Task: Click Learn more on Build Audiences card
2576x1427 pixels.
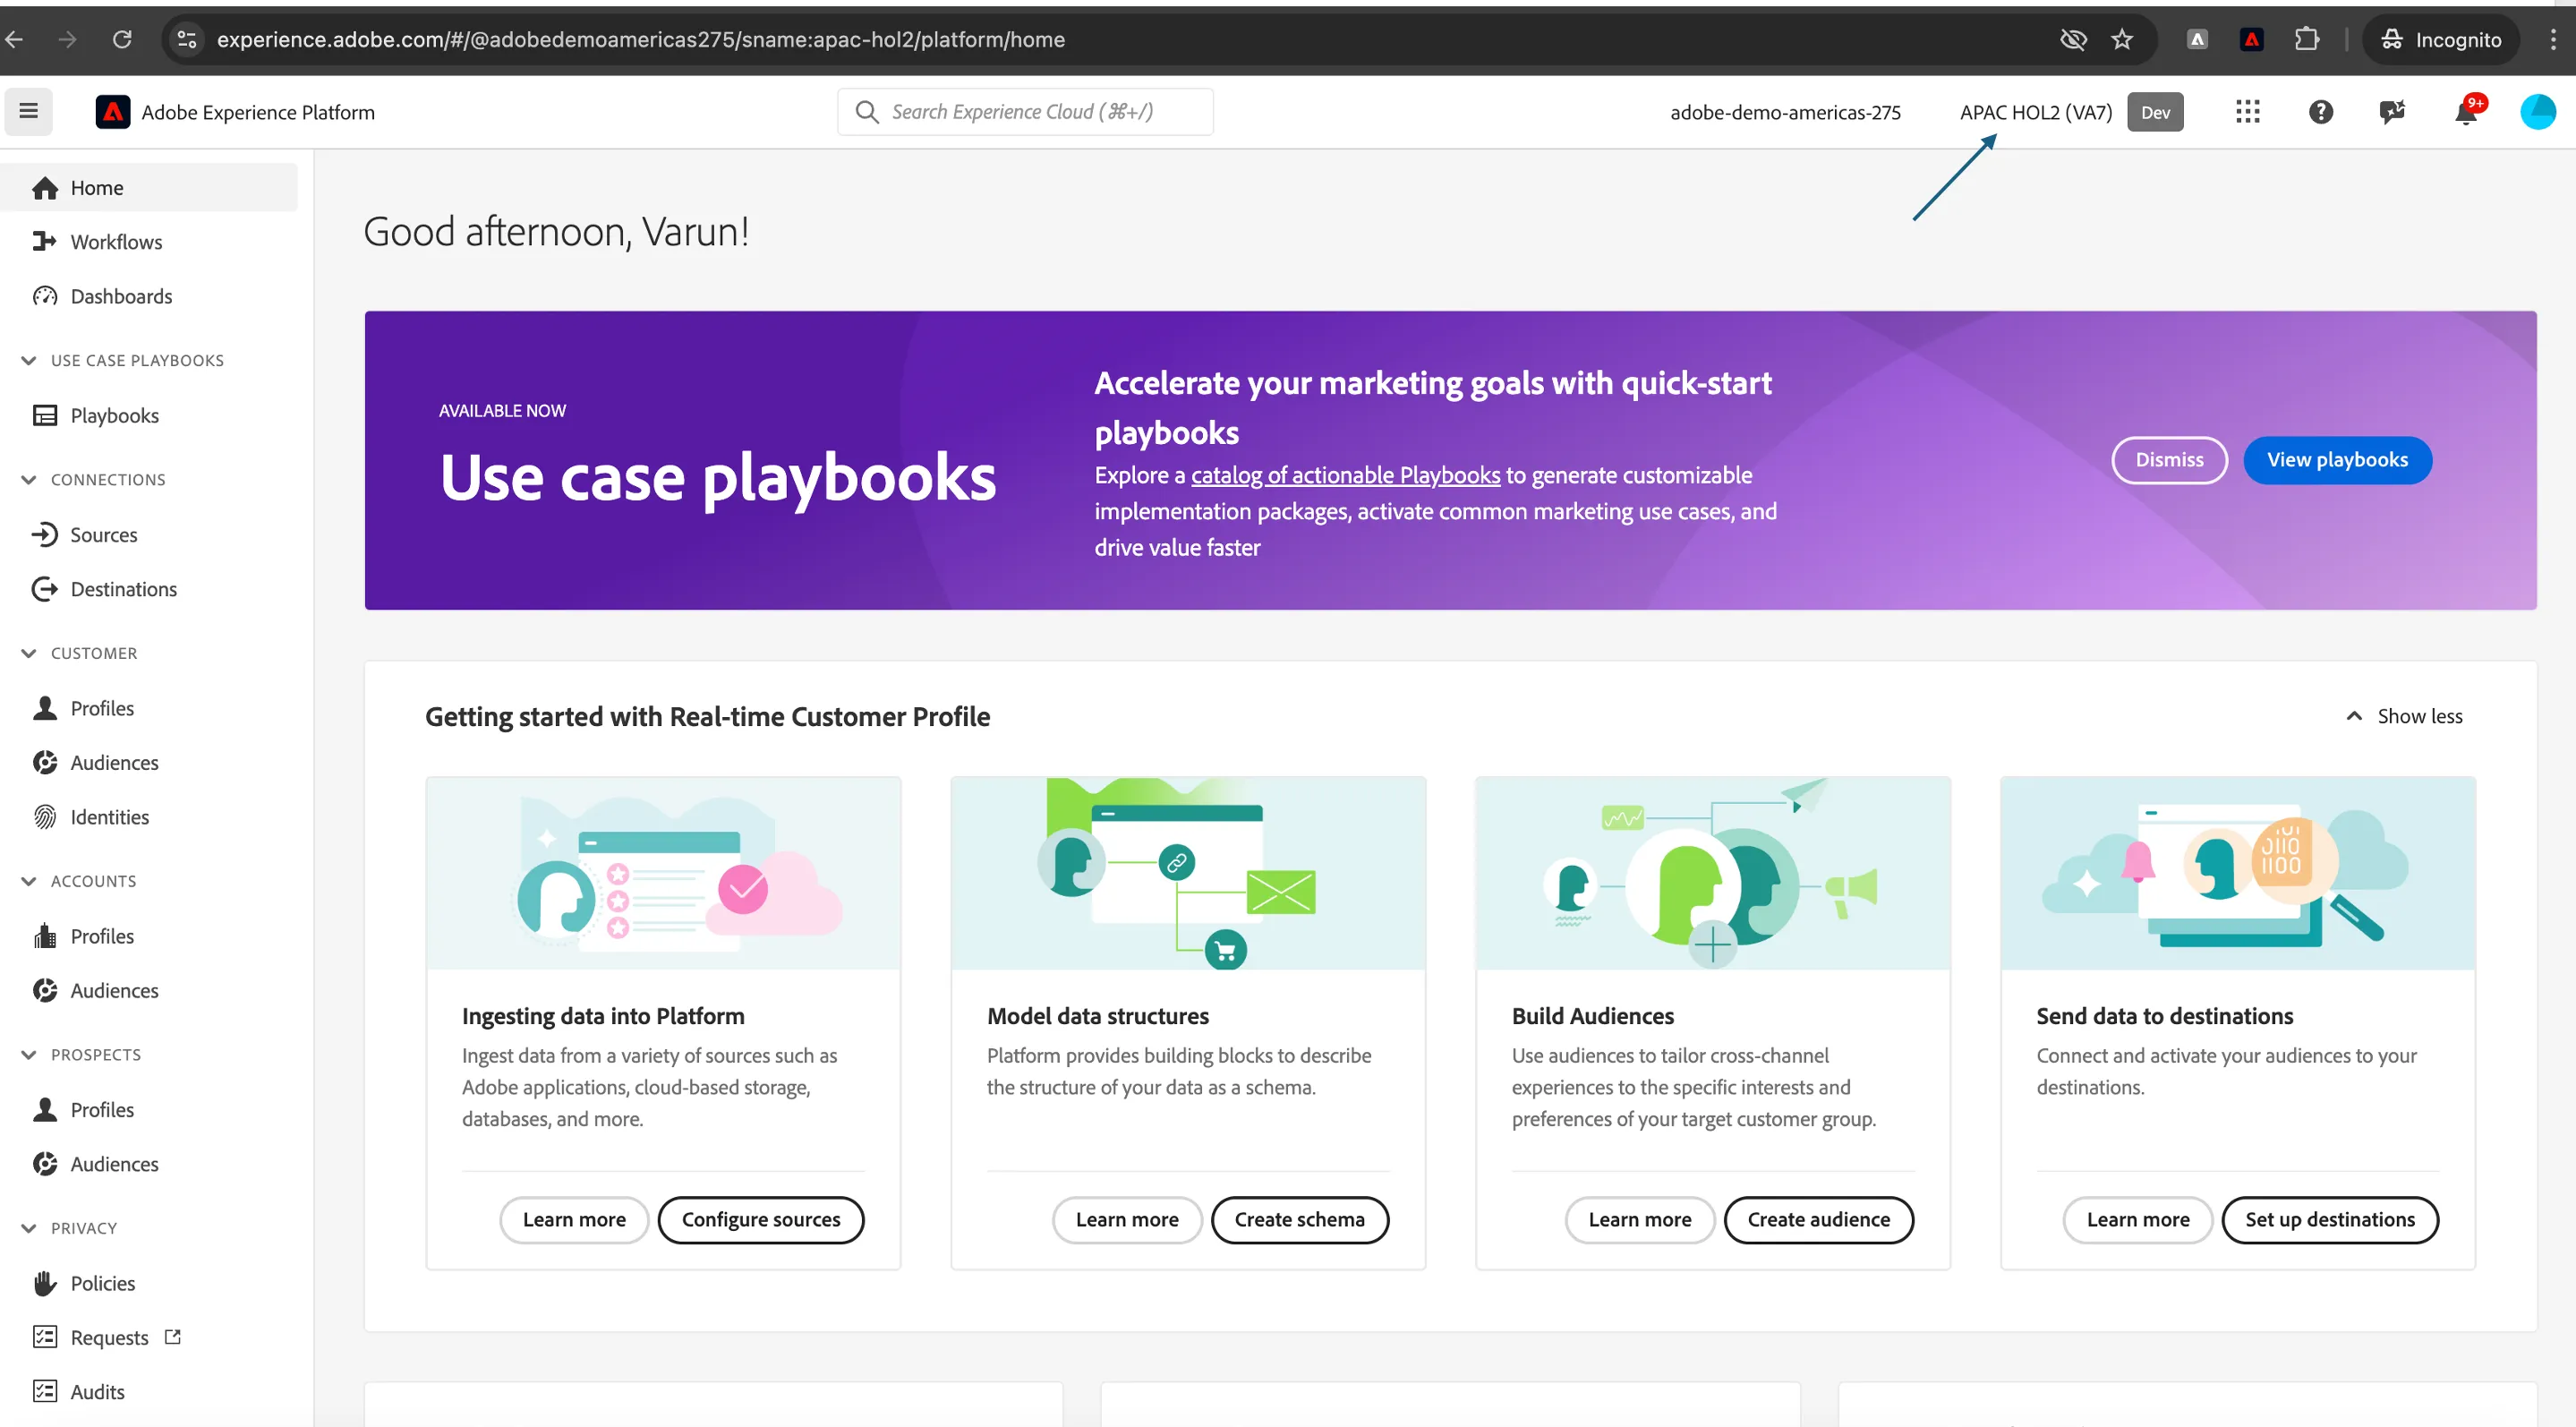Action: click(1639, 1219)
